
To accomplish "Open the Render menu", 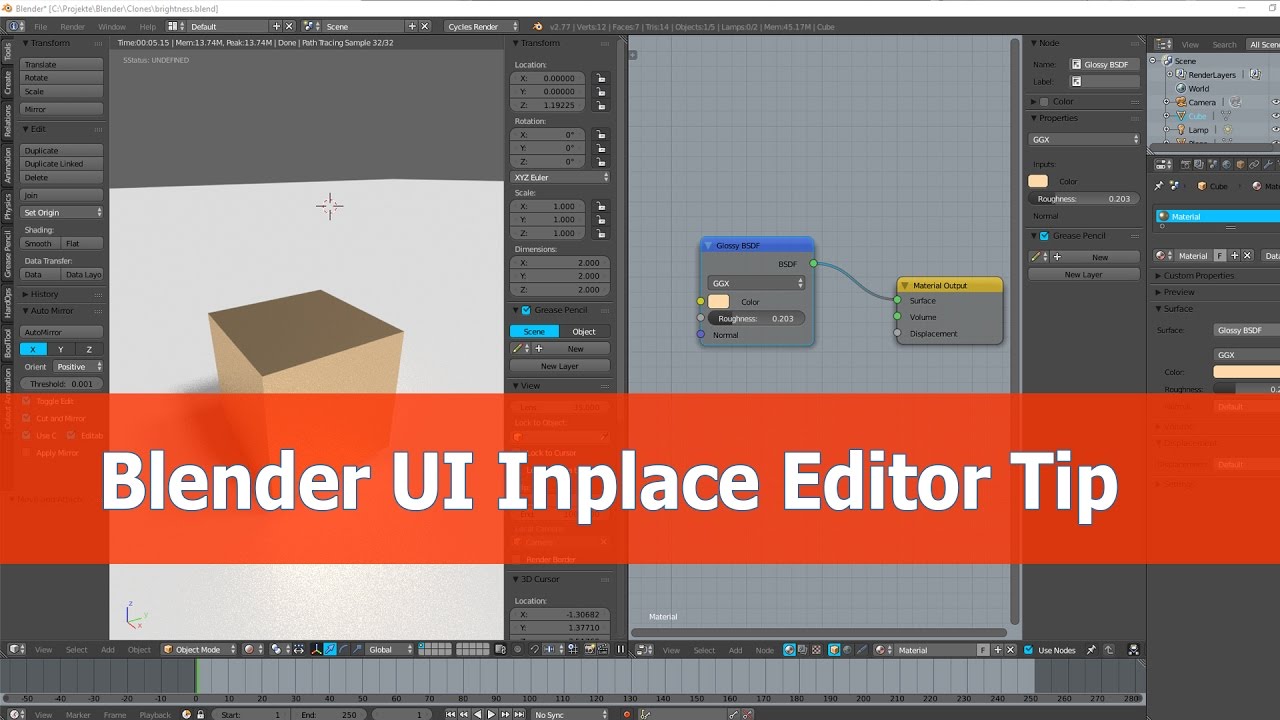I will [x=72, y=26].
